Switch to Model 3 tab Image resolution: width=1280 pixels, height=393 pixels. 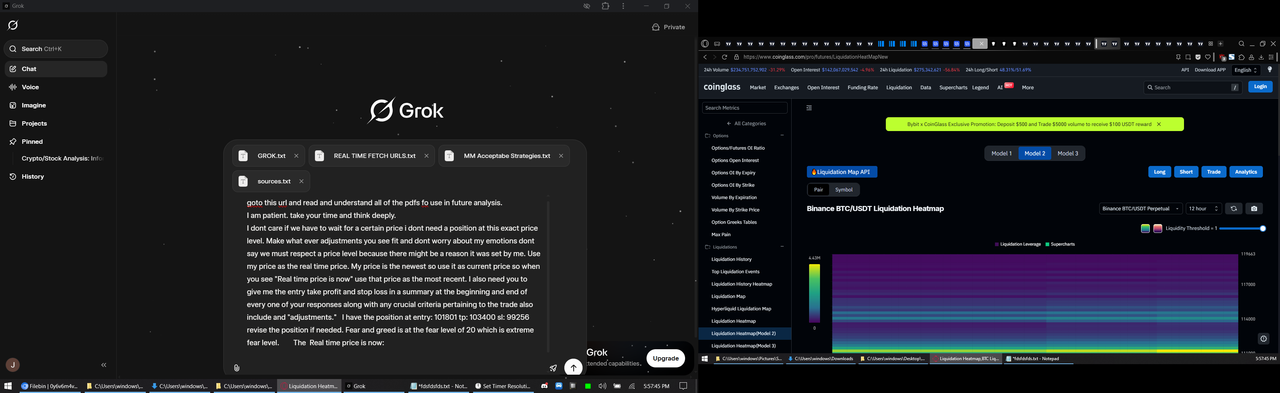tap(1068, 153)
